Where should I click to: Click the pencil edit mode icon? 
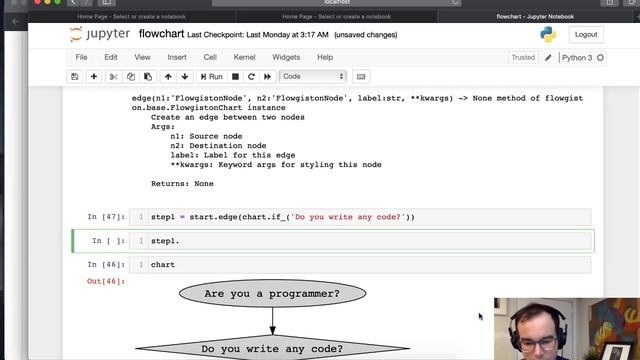click(x=548, y=58)
